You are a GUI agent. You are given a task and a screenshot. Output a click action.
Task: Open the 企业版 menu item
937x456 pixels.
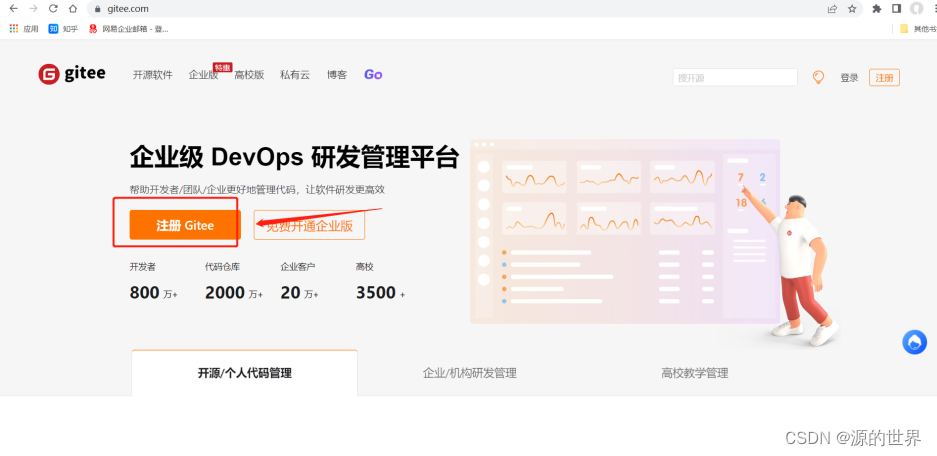click(x=203, y=75)
